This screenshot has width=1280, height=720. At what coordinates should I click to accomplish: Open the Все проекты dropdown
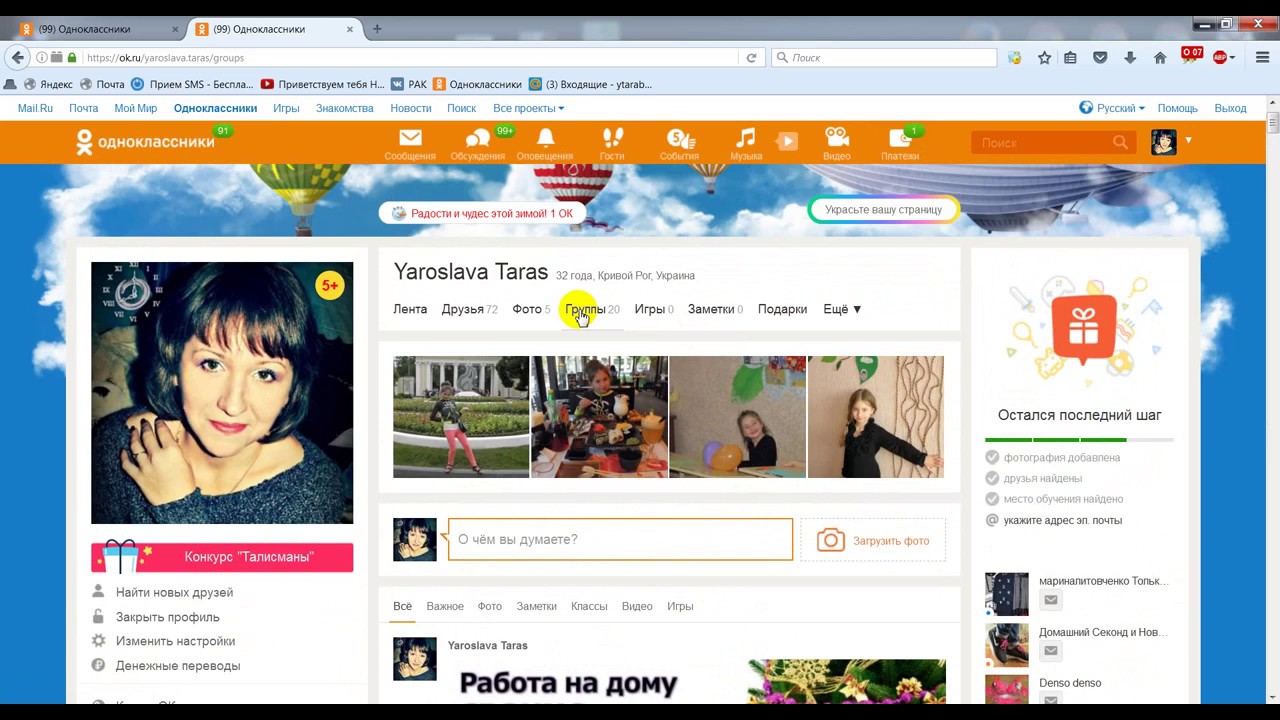[x=528, y=108]
